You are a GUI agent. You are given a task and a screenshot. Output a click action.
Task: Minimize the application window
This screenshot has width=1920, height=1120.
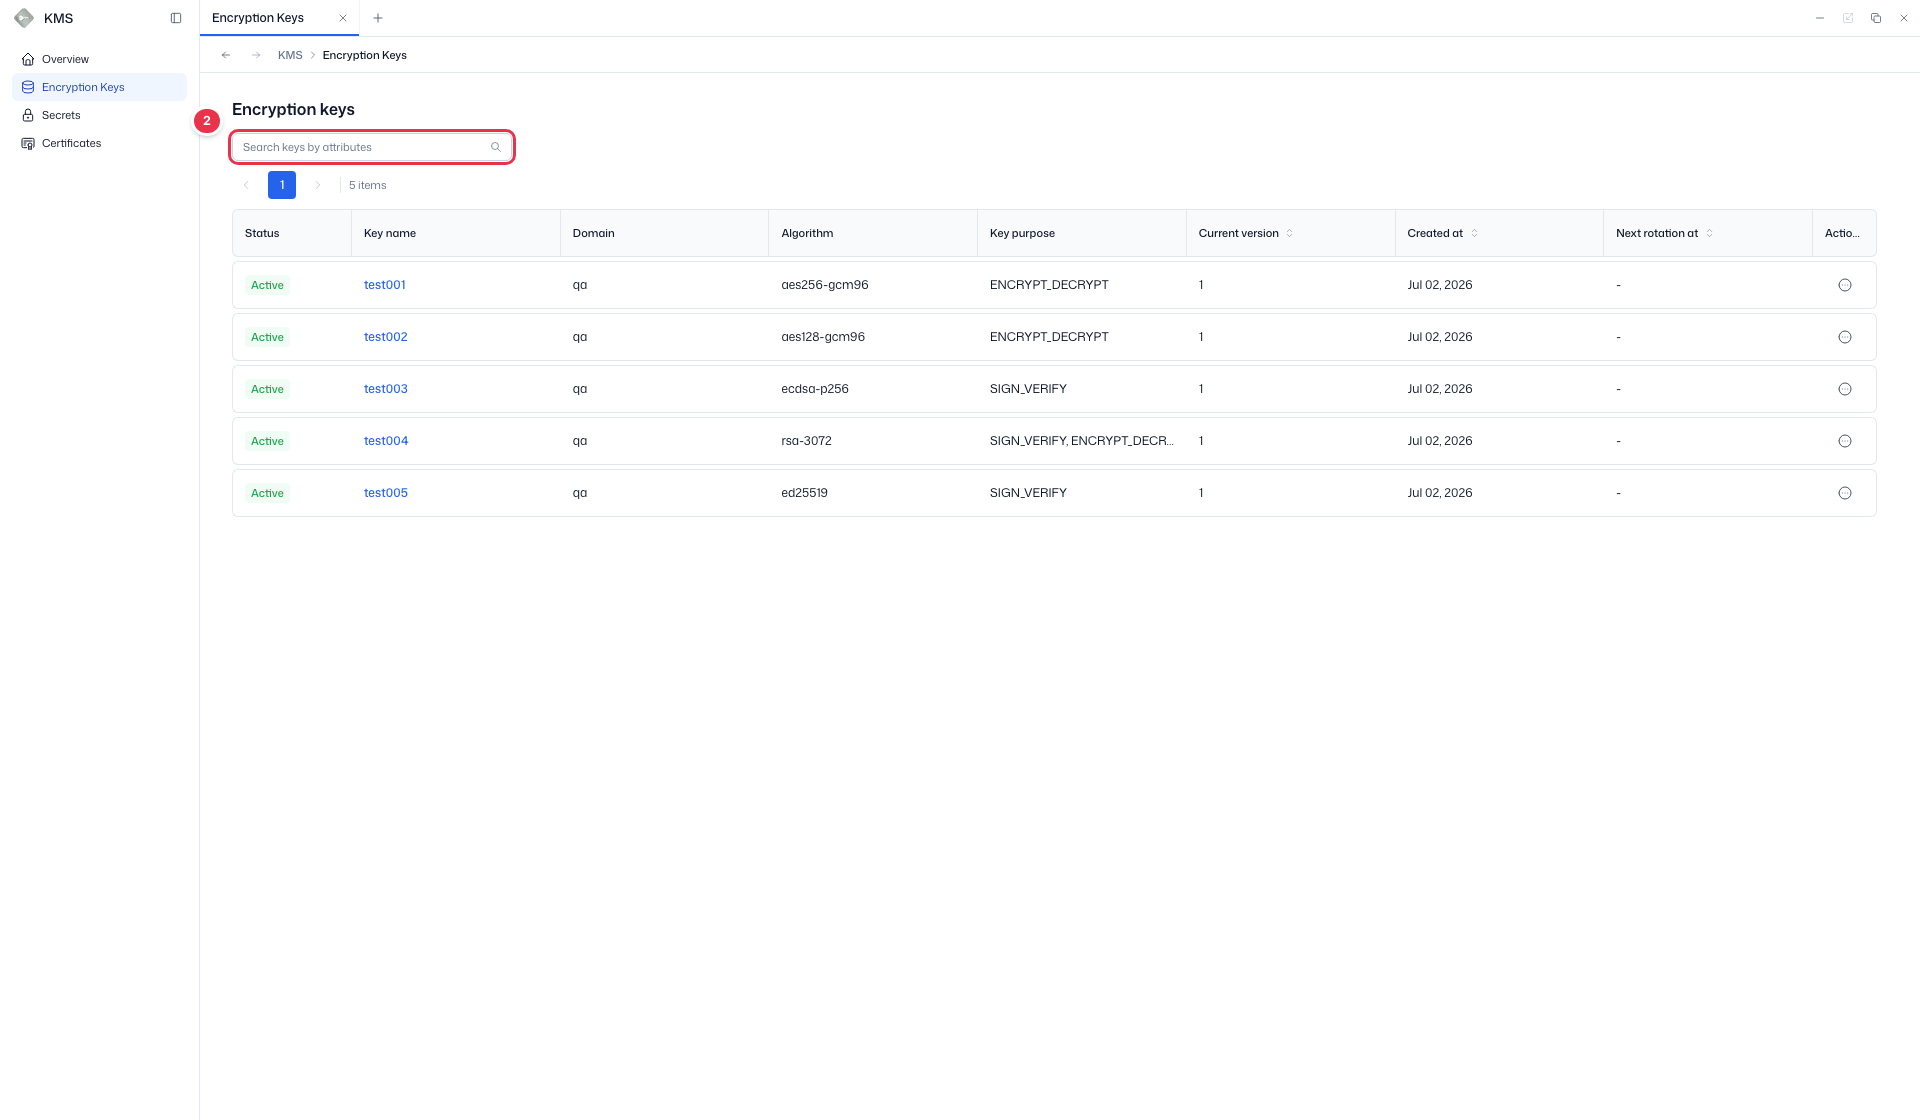coord(1820,18)
